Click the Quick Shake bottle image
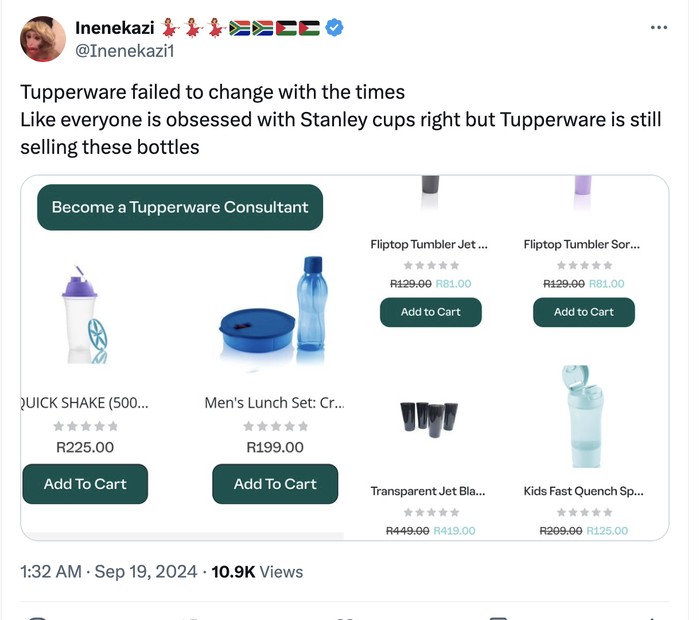Viewport: 700px width, 620px height. pos(83,315)
